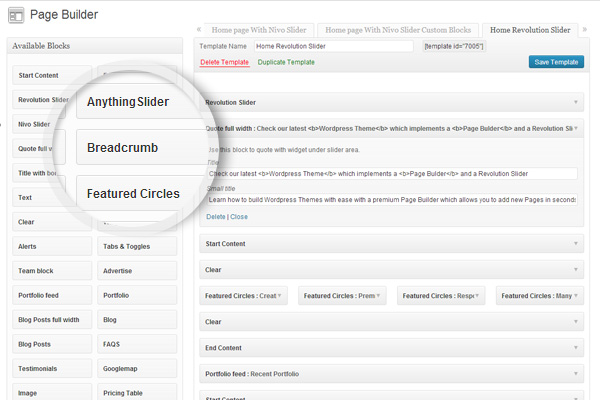Image resolution: width=600 pixels, height=400 pixels.
Task: Select the Pricing Table block
Action: [137, 393]
